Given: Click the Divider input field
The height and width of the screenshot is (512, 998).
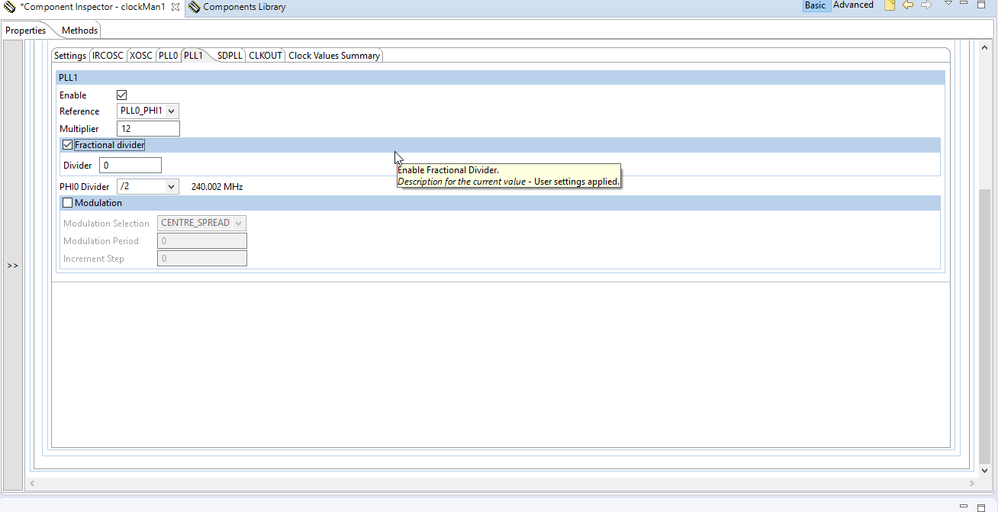Looking at the screenshot, I should tap(130, 166).
